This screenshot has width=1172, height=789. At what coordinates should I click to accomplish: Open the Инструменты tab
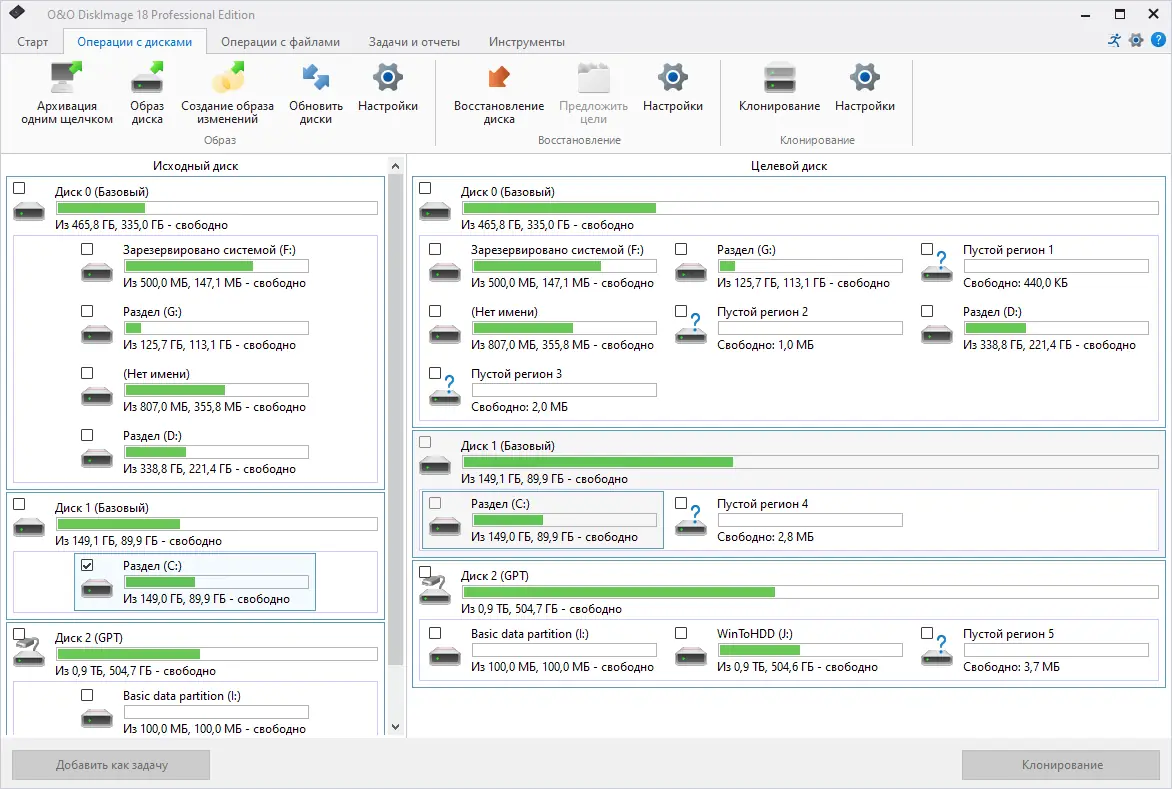click(527, 42)
